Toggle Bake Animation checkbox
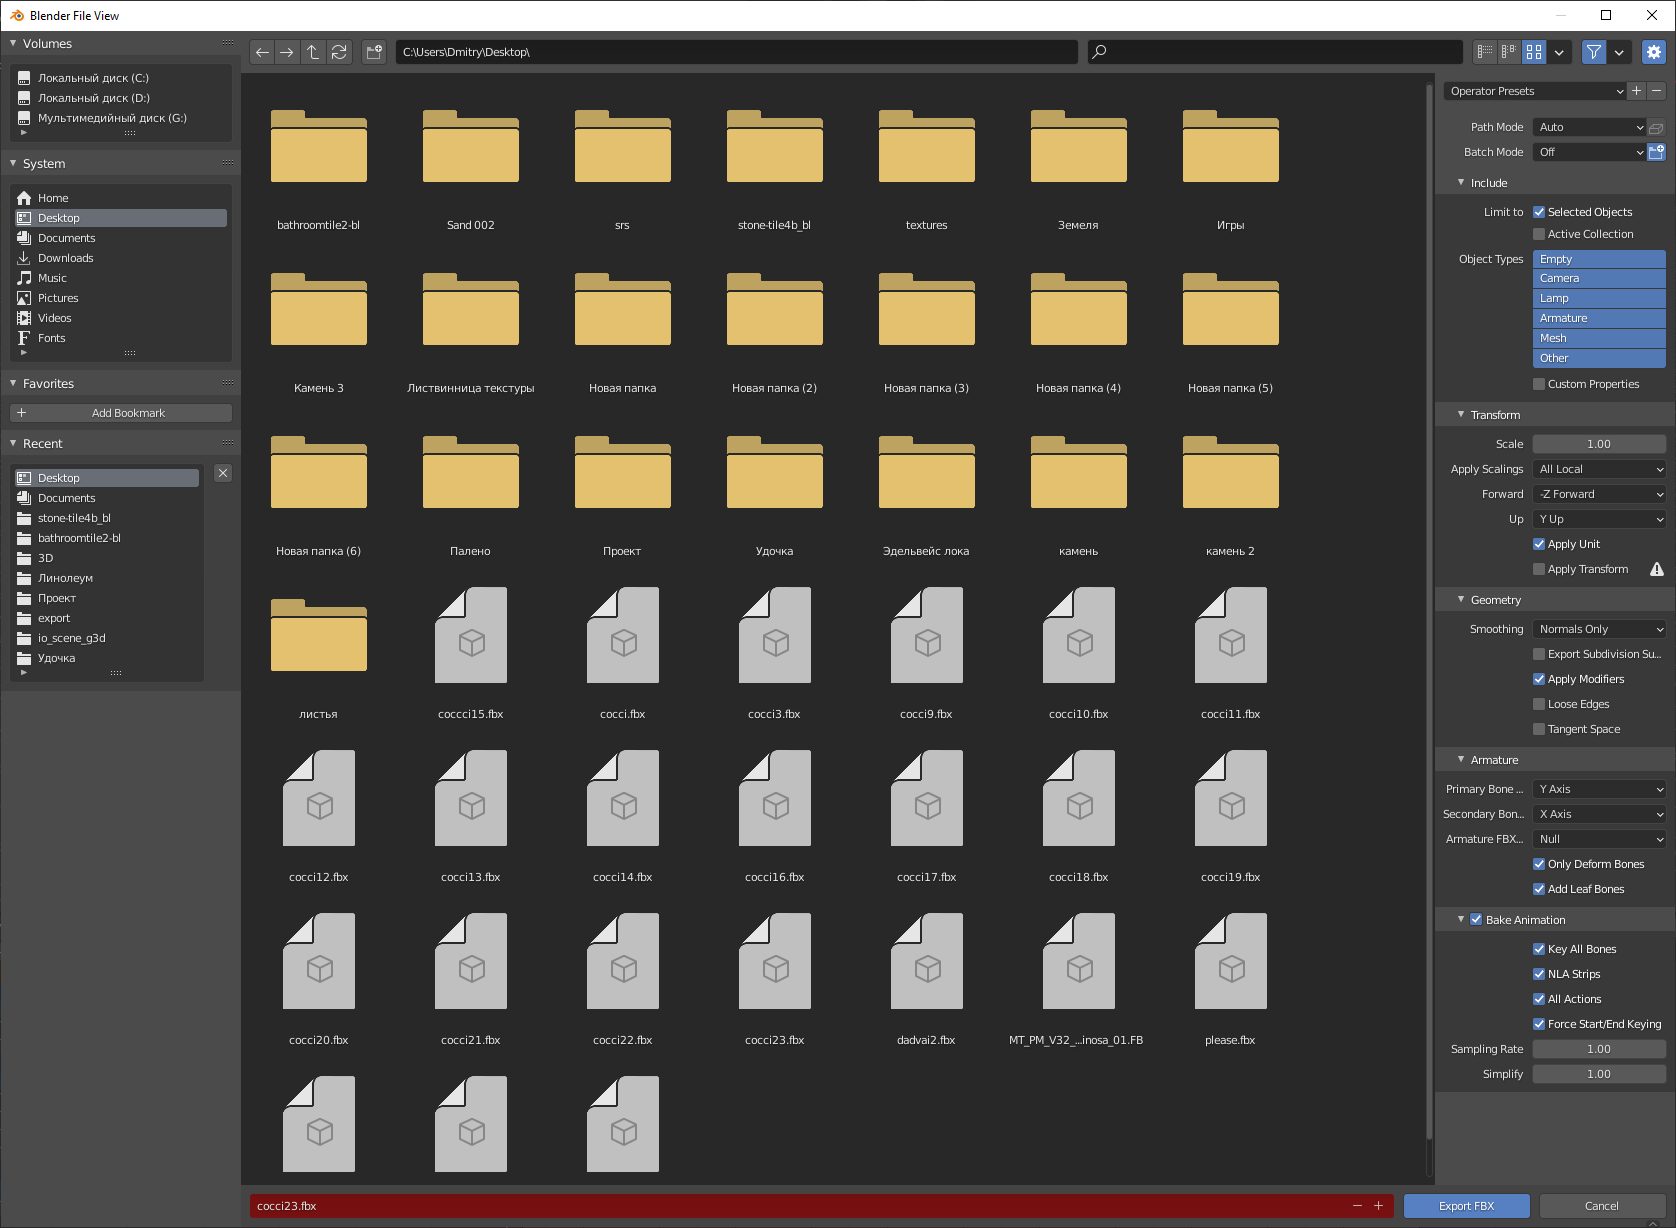 click(x=1476, y=920)
